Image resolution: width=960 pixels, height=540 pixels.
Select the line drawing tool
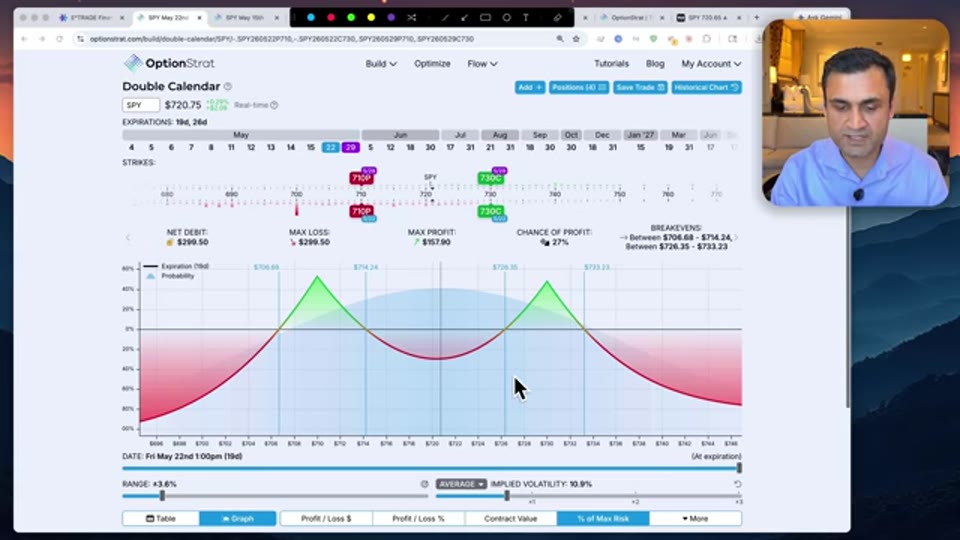pos(445,18)
